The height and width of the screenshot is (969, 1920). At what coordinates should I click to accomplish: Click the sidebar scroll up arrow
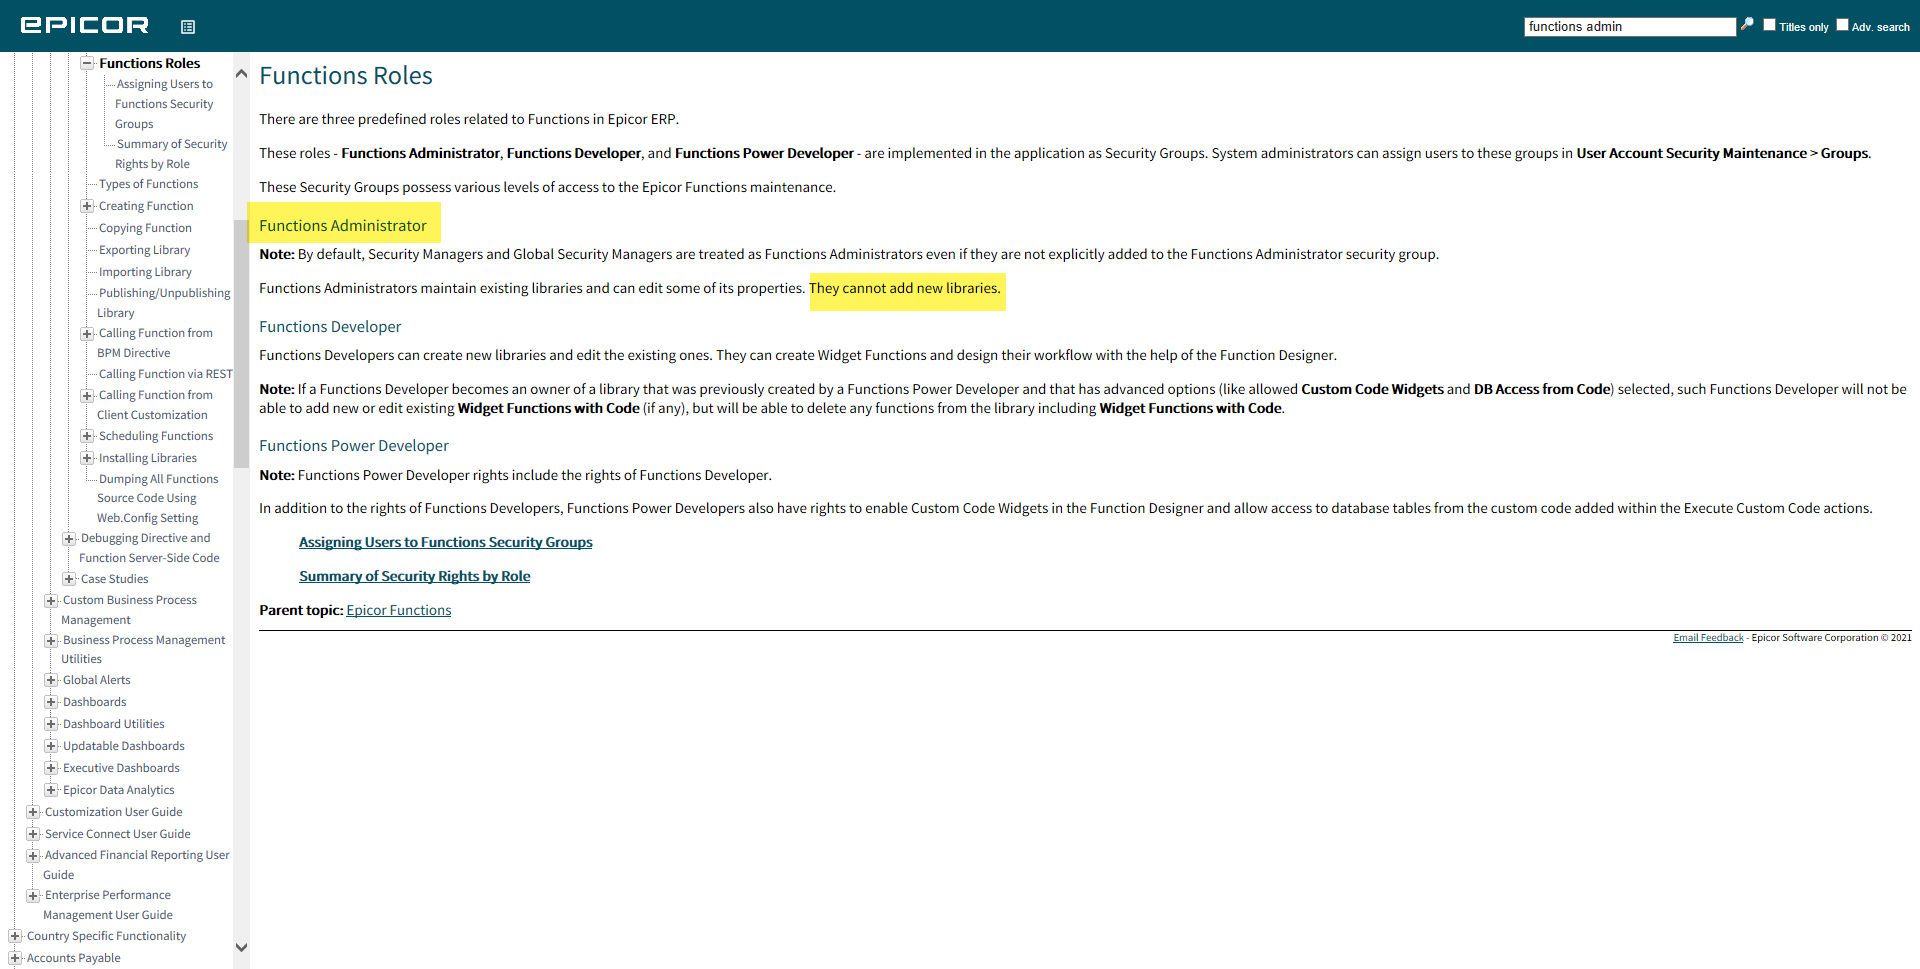click(x=241, y=74)
